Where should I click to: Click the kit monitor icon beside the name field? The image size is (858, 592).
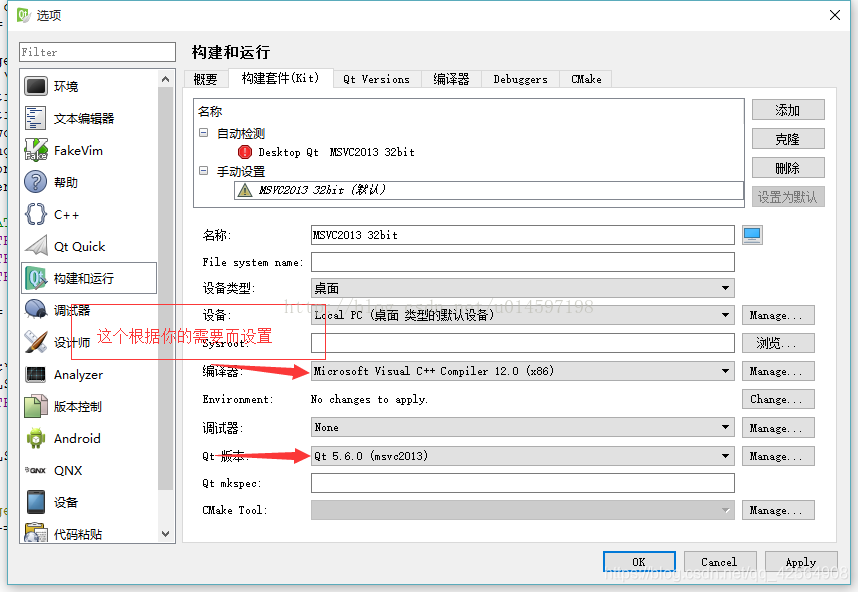coord(752,235)
